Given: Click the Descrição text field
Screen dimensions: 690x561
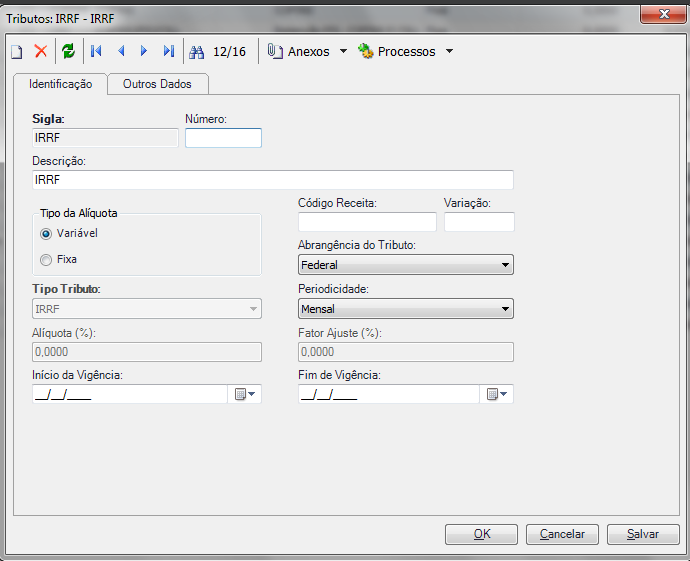Looking at the screenshot, I should pyautogui.click(x=273, y=180).
